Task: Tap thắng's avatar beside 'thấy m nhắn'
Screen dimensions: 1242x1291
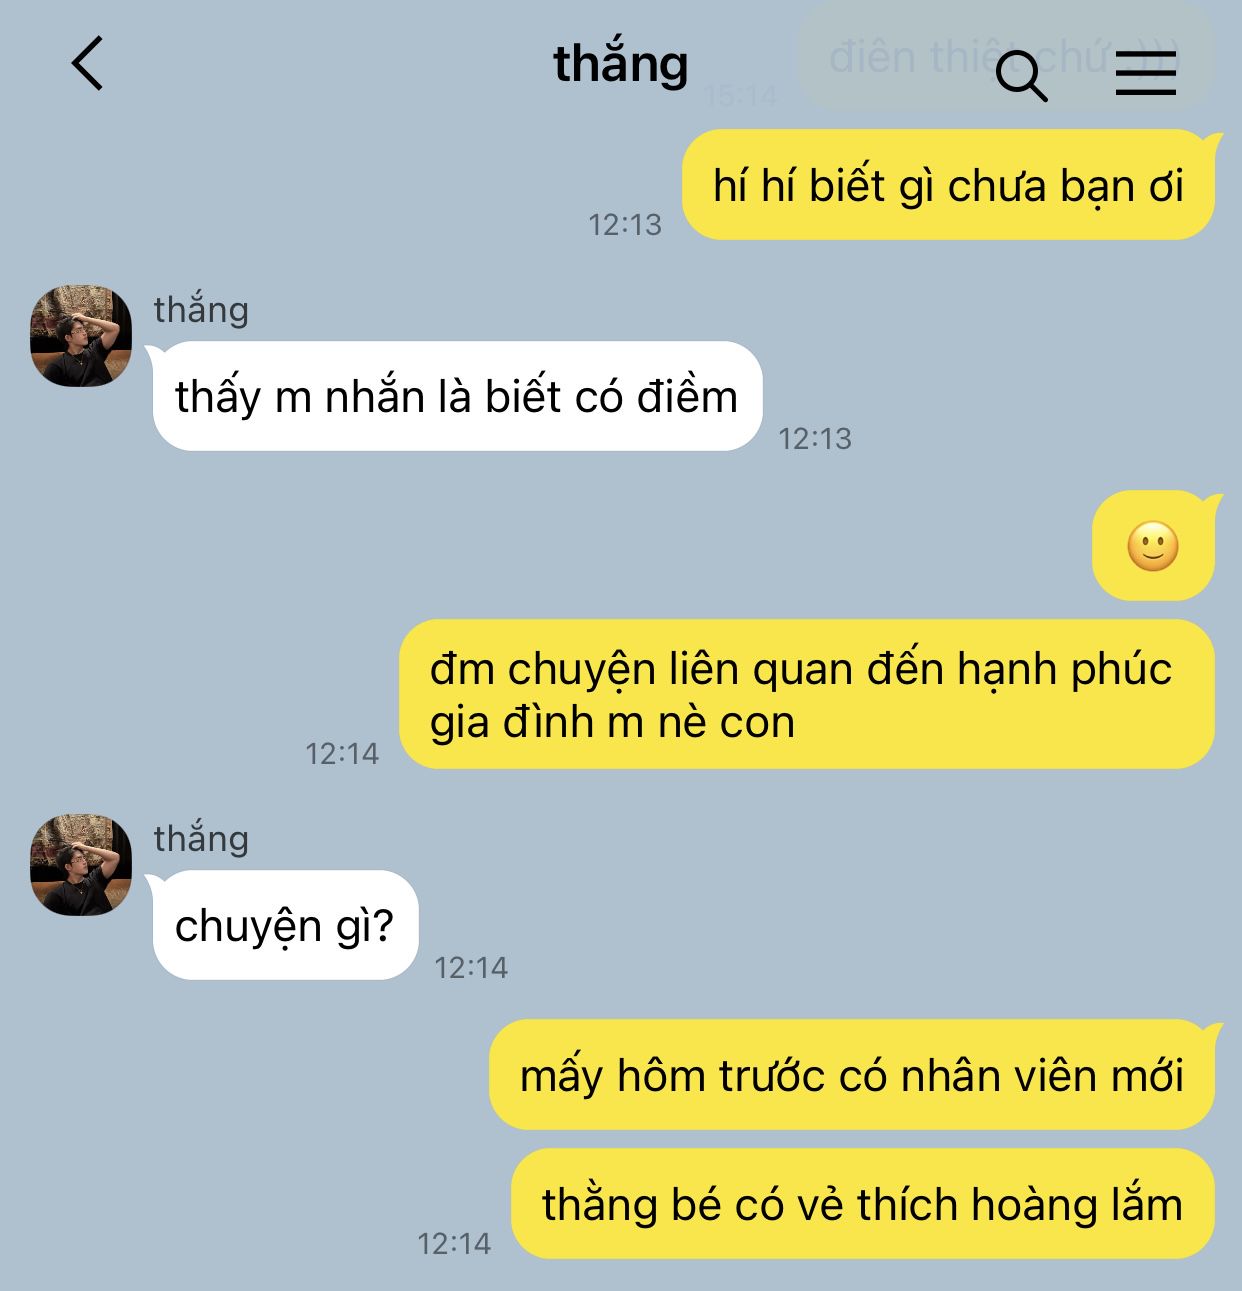Action: coord(81,336)
